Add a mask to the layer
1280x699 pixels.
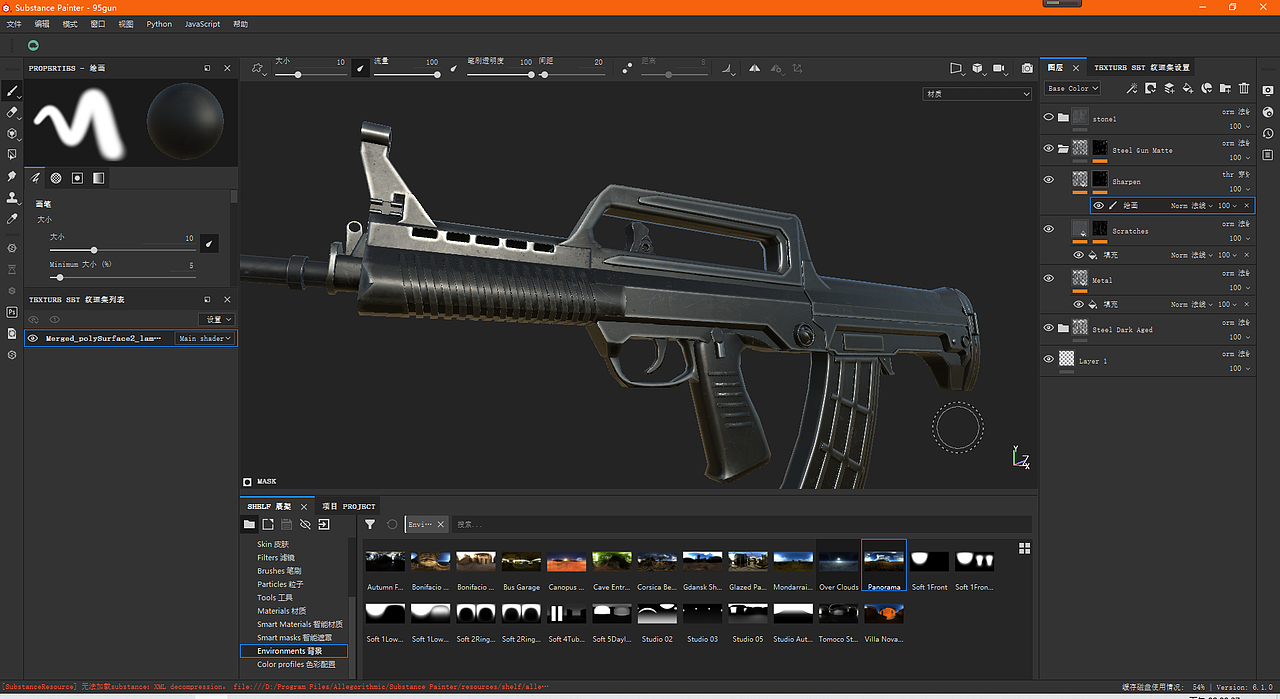1150,88
